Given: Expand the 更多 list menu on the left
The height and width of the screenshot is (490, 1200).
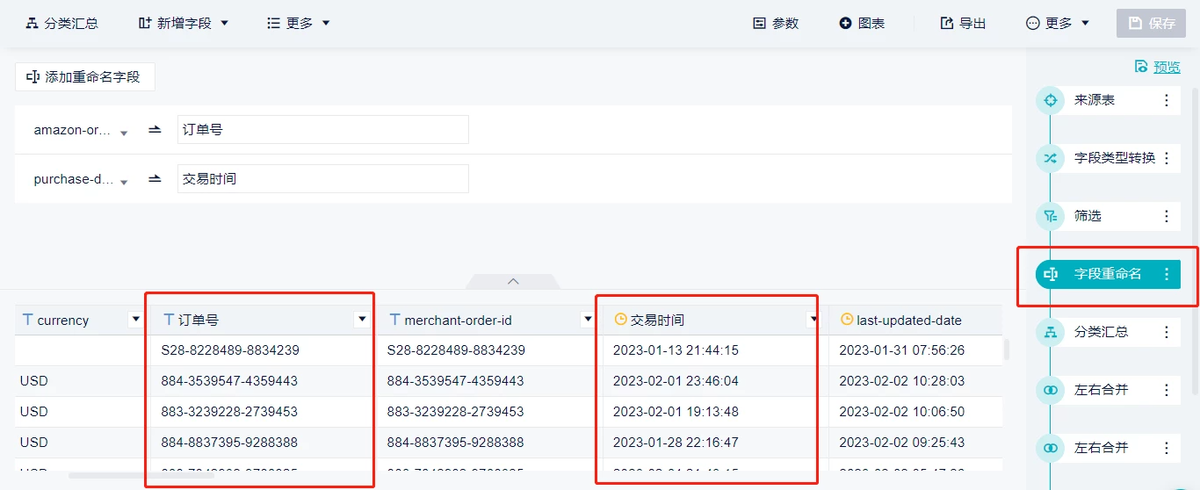Looking at the screenshot, I should coord(298,23).
